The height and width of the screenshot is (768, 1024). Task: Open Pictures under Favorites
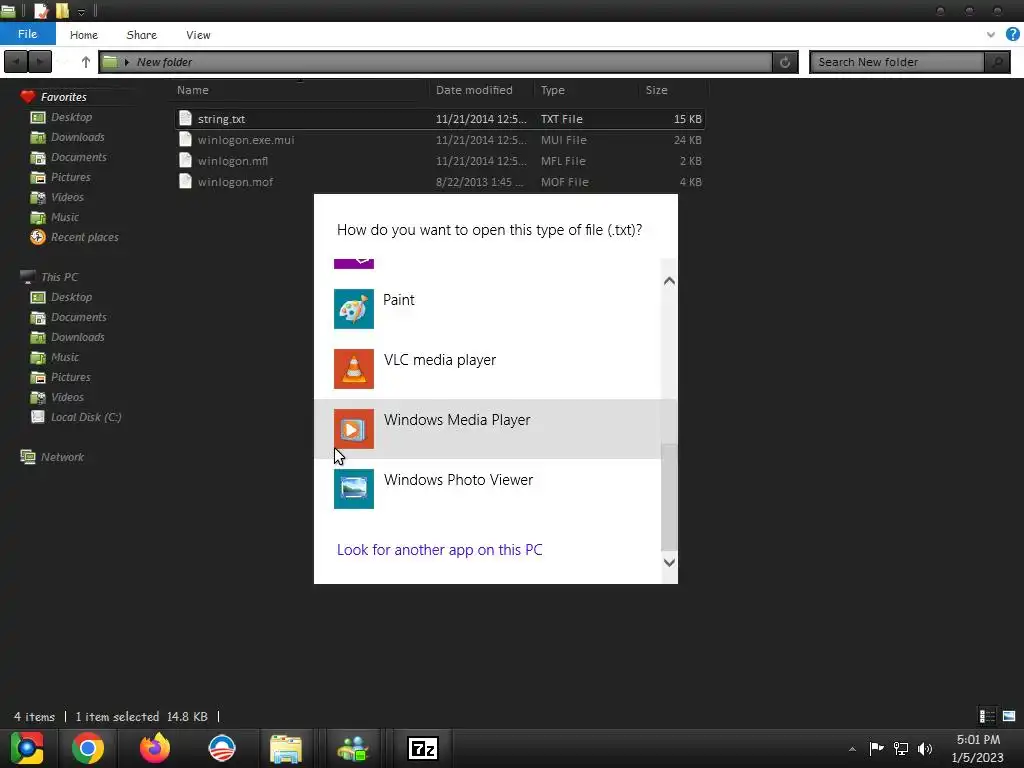point(71,177)
